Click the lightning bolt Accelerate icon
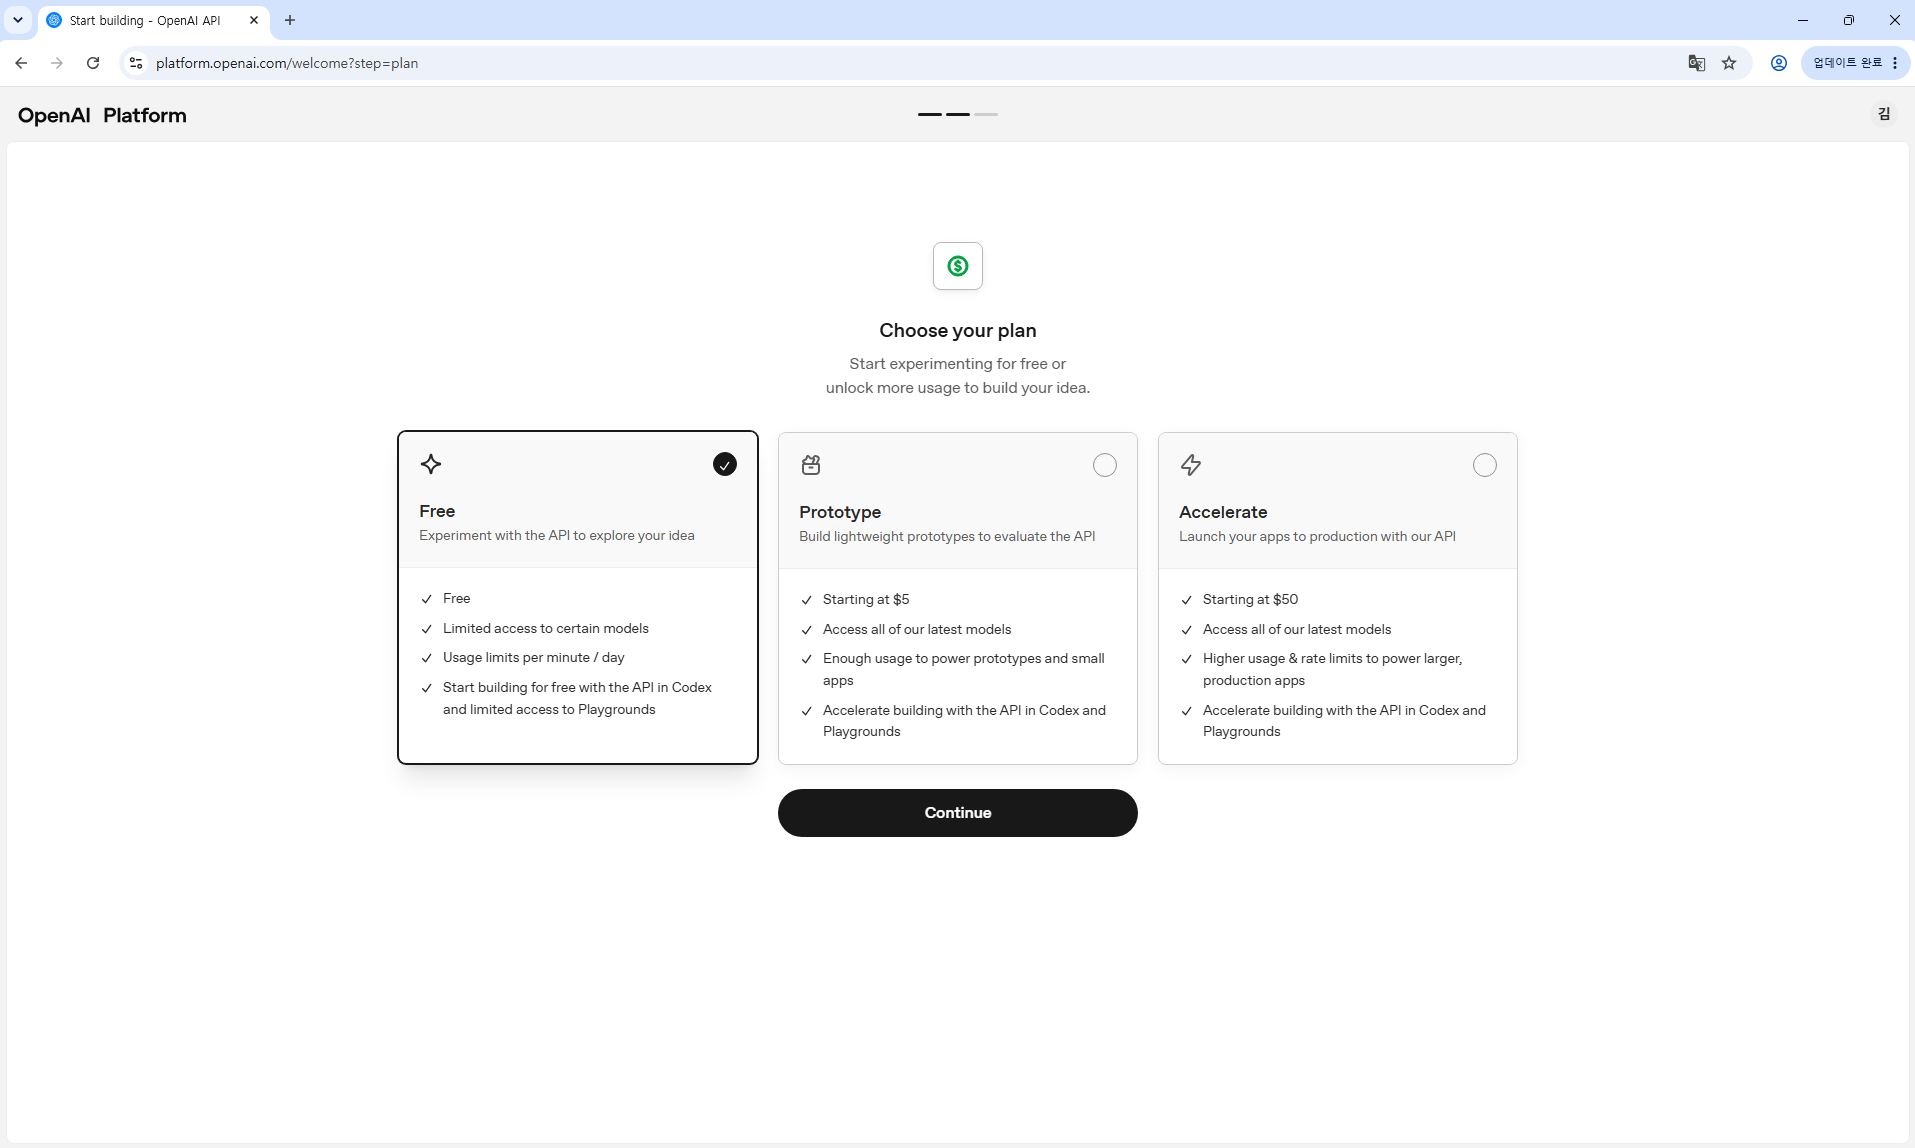The height and width of the screenshot is (1148, 1915). coord(1191,465)
